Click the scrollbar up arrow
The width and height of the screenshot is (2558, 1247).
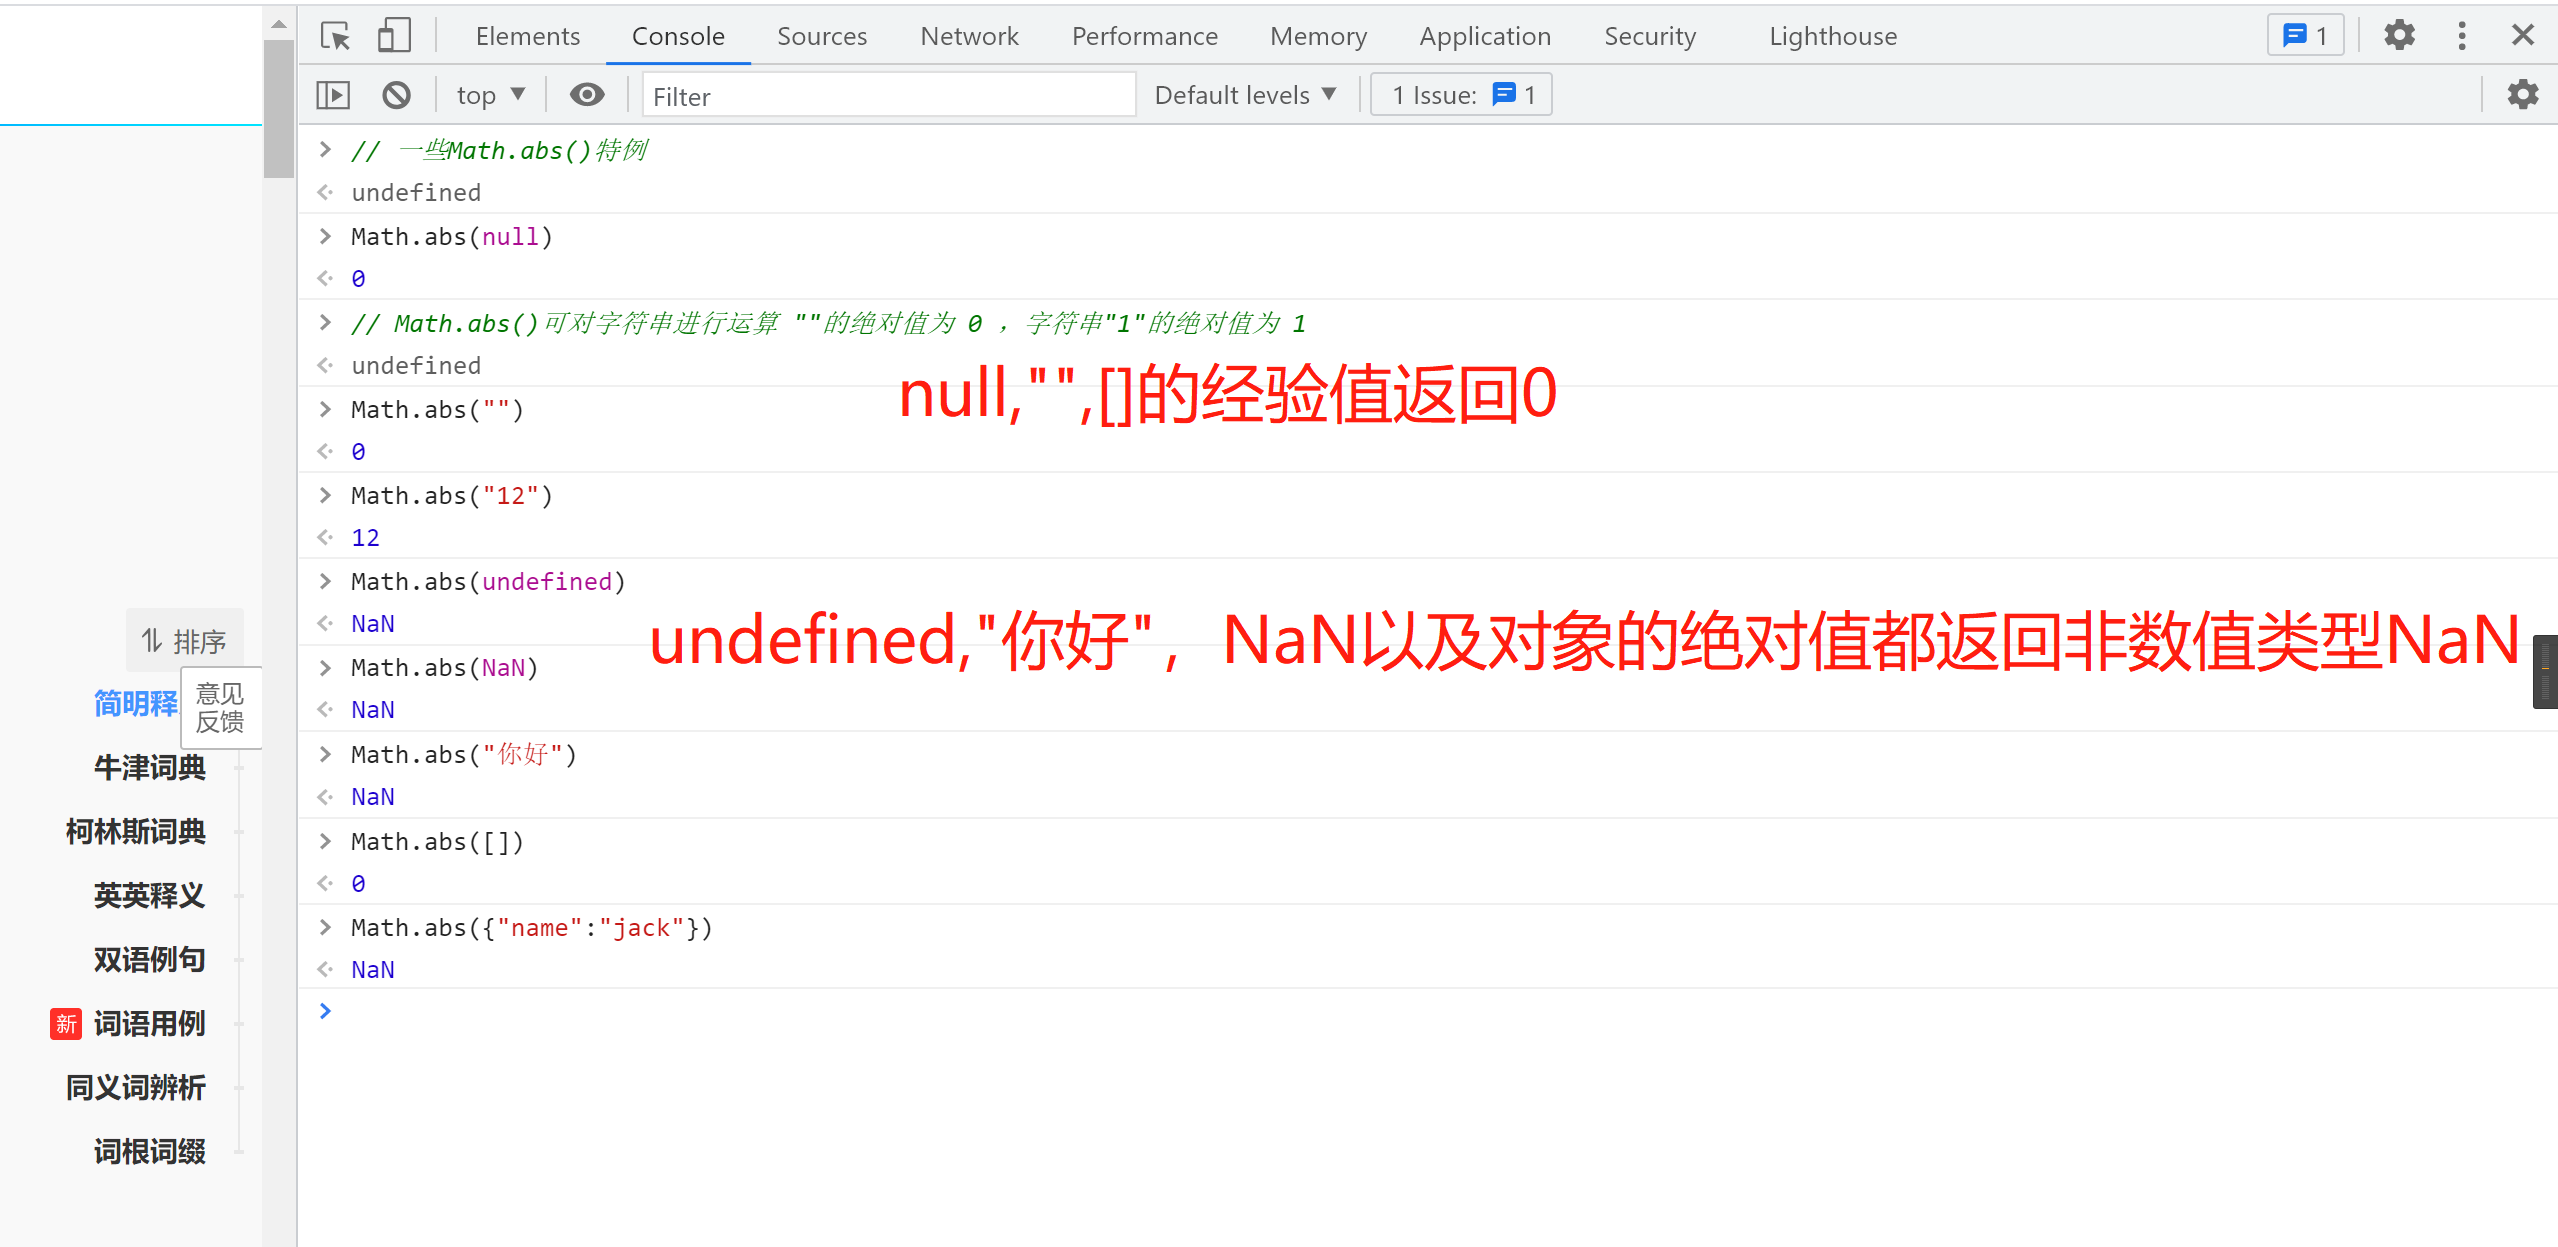point(279,24)
